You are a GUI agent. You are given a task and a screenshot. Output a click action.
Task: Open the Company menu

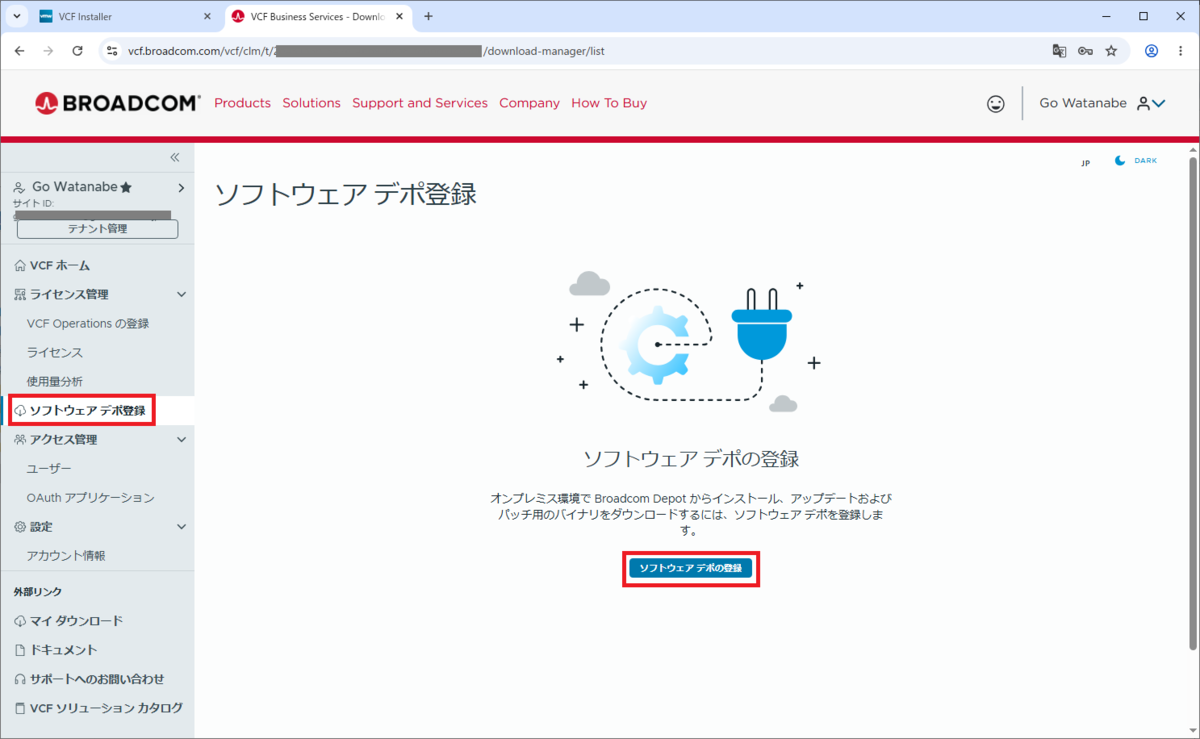(529, 103)
